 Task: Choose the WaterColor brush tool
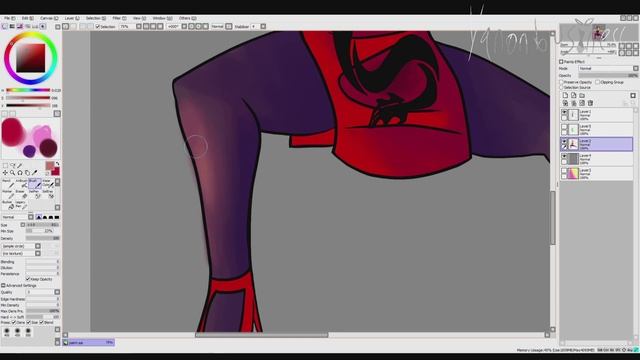point(48,183)
